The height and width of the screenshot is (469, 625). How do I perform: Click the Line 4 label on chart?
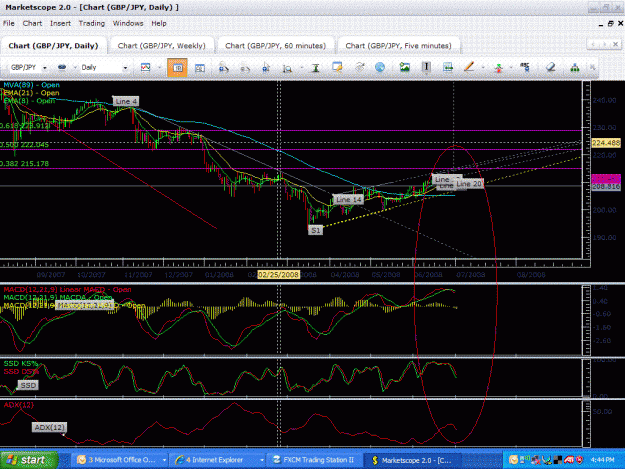pyautogui.click(x=126, y=101)
